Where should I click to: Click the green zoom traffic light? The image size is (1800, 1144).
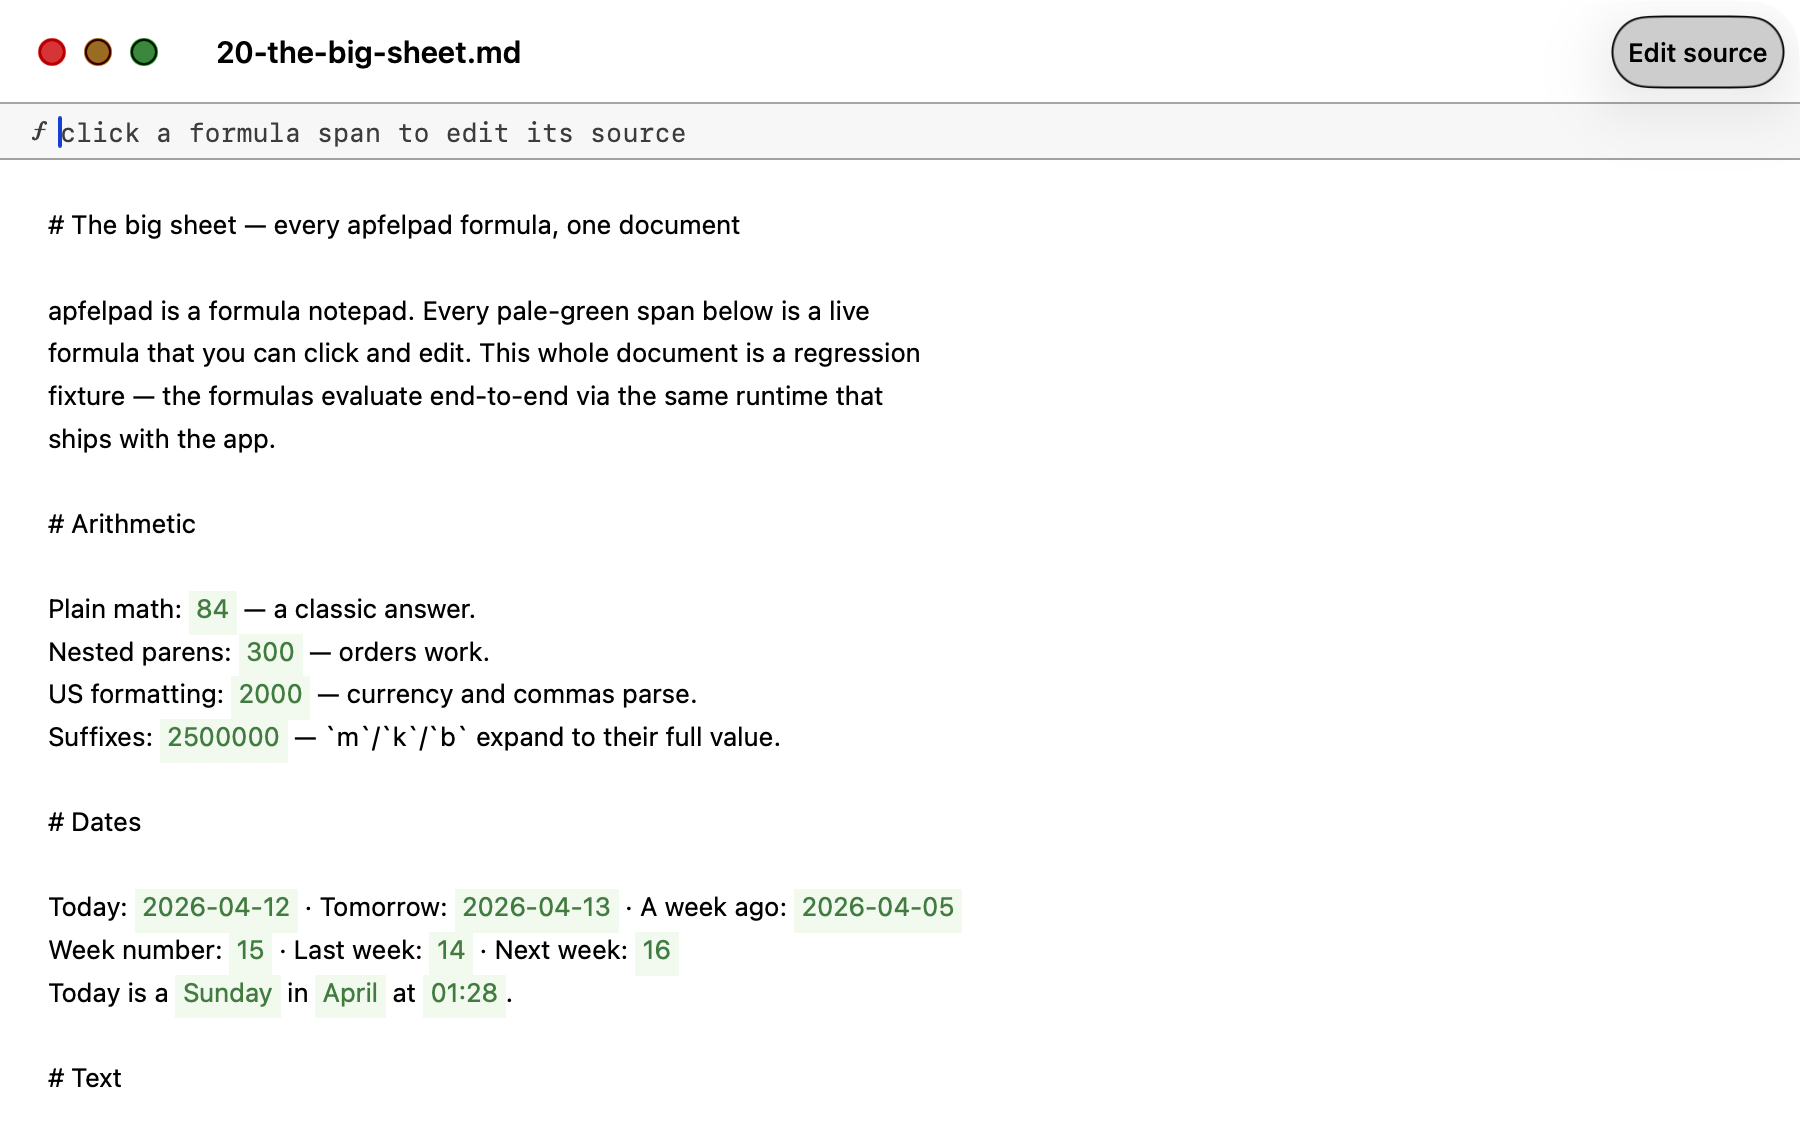click(x=144, y=52)
